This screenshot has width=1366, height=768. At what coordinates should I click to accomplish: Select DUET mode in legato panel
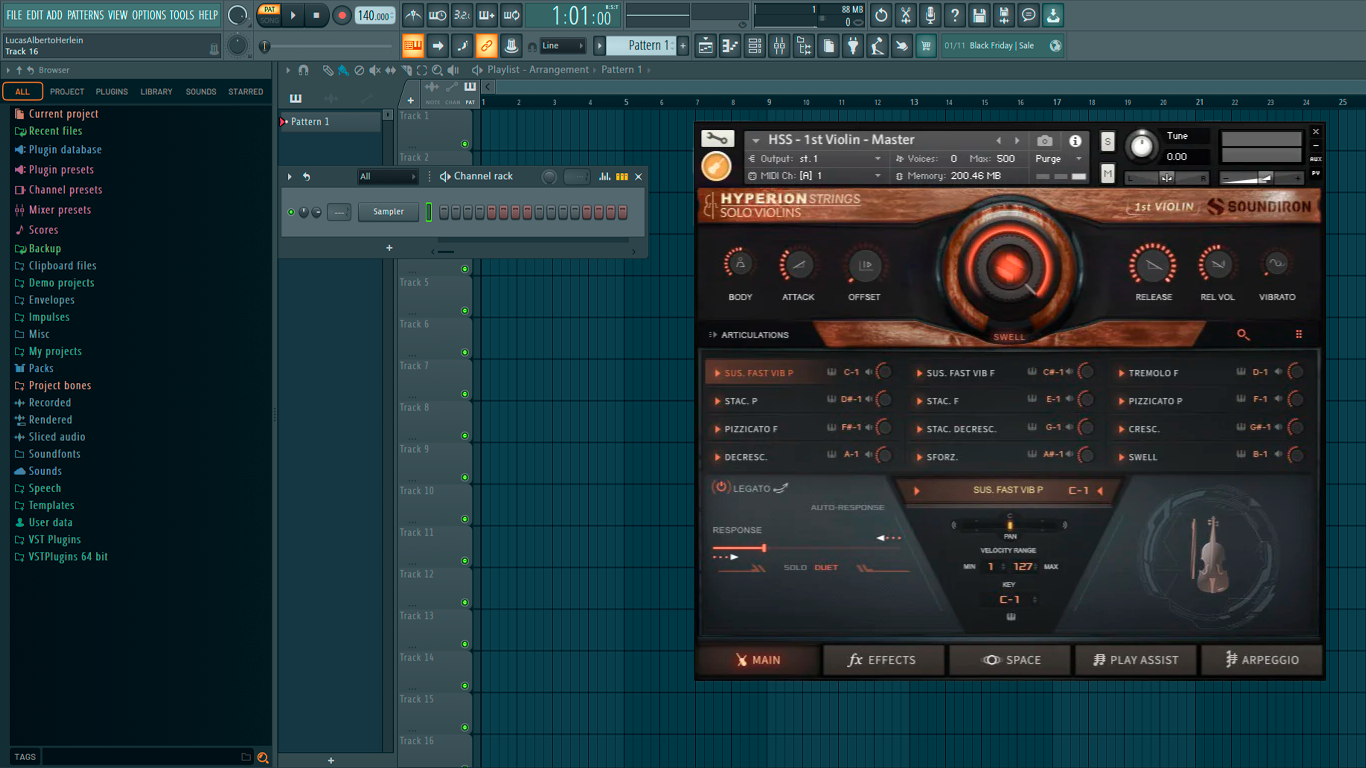point(826,568)
